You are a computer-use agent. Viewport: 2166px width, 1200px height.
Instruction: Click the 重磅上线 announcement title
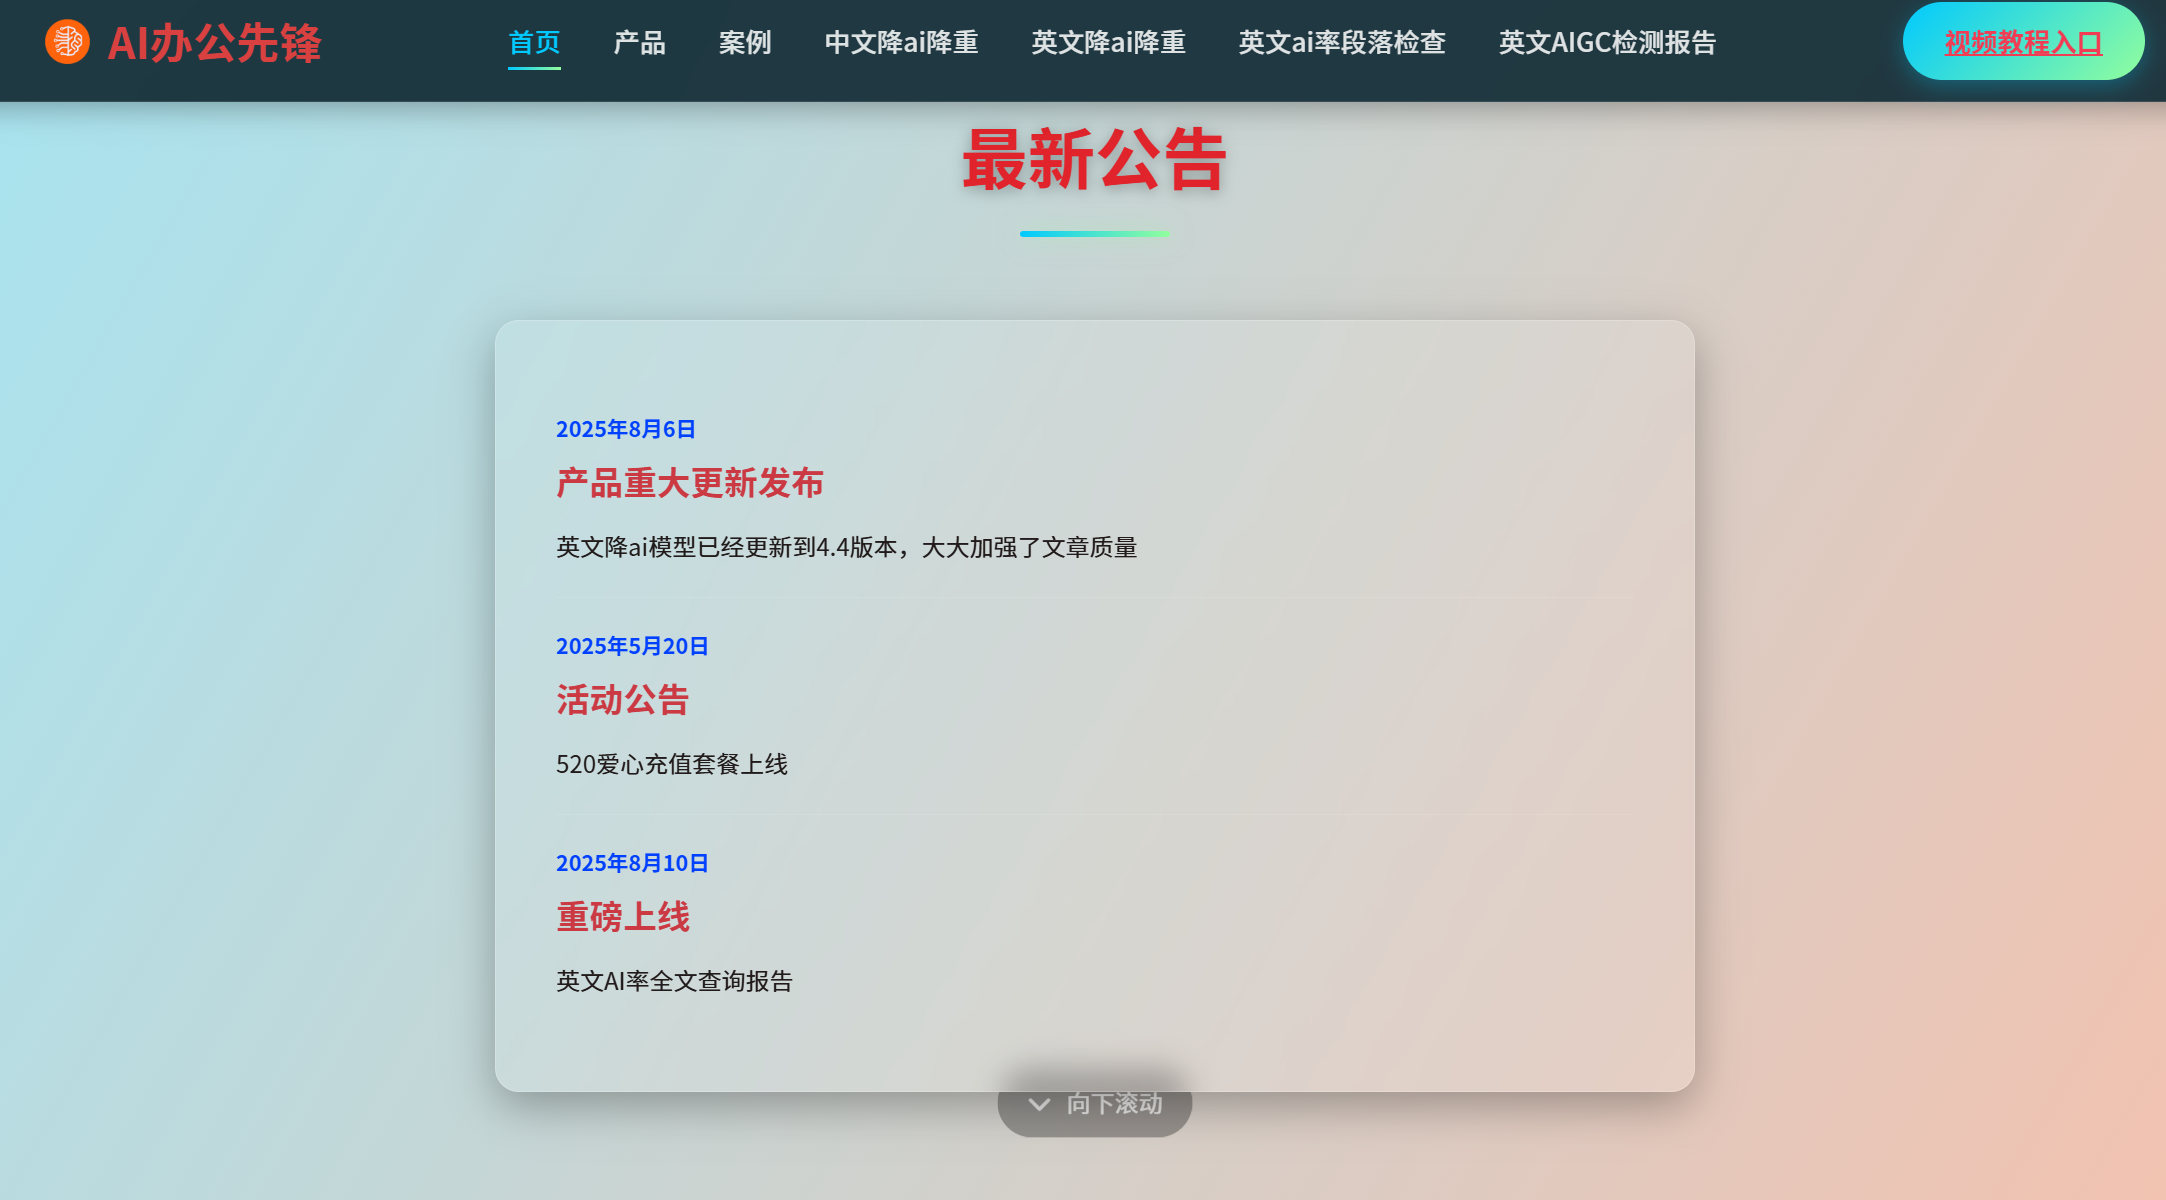point(623,917)
